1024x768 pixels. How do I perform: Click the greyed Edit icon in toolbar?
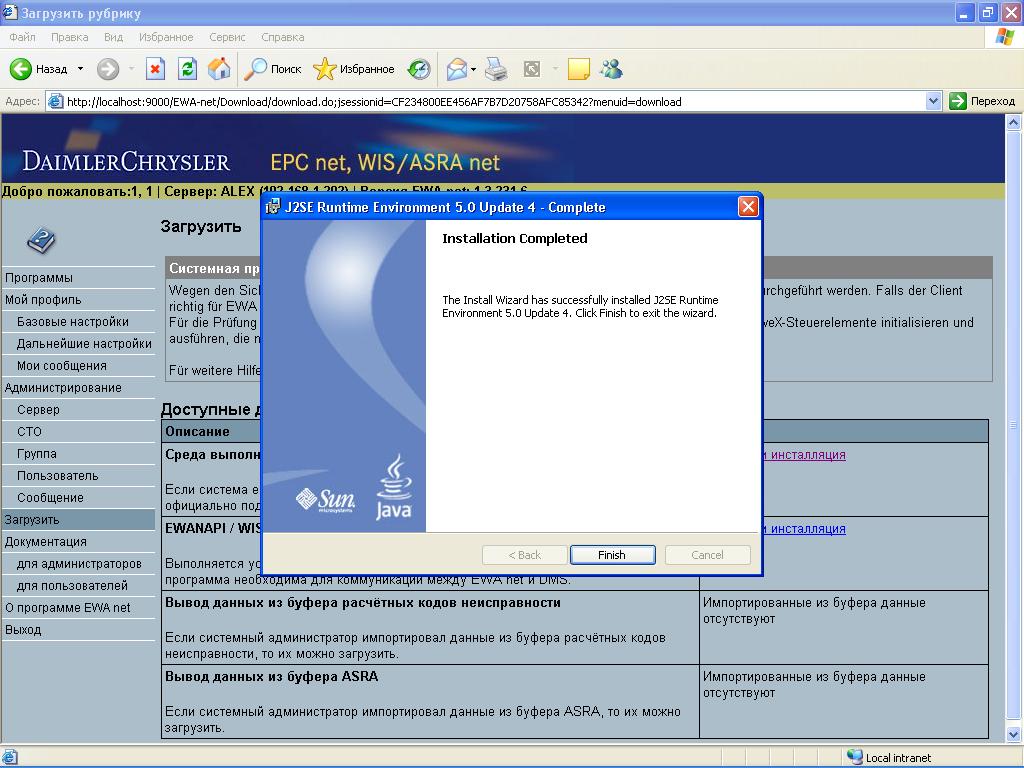click(x=532, y=69)
